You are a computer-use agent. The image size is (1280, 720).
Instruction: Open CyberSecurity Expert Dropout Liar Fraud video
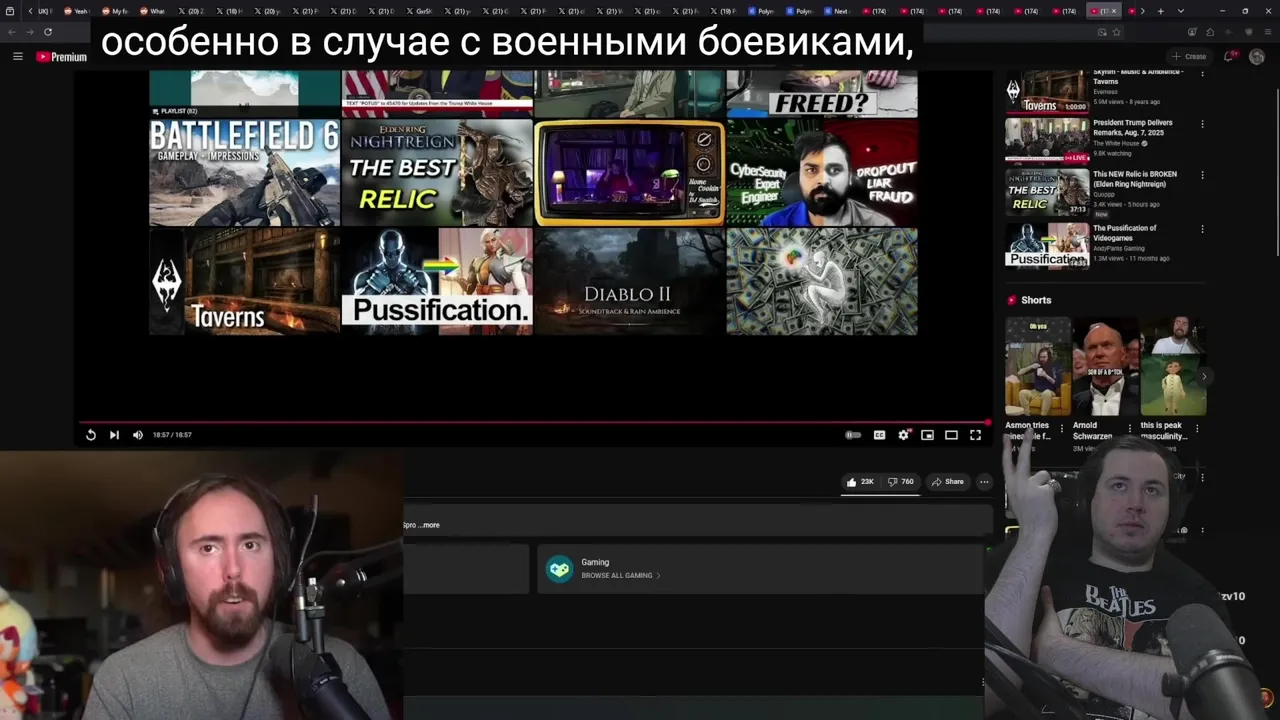[x=822, y=172]
